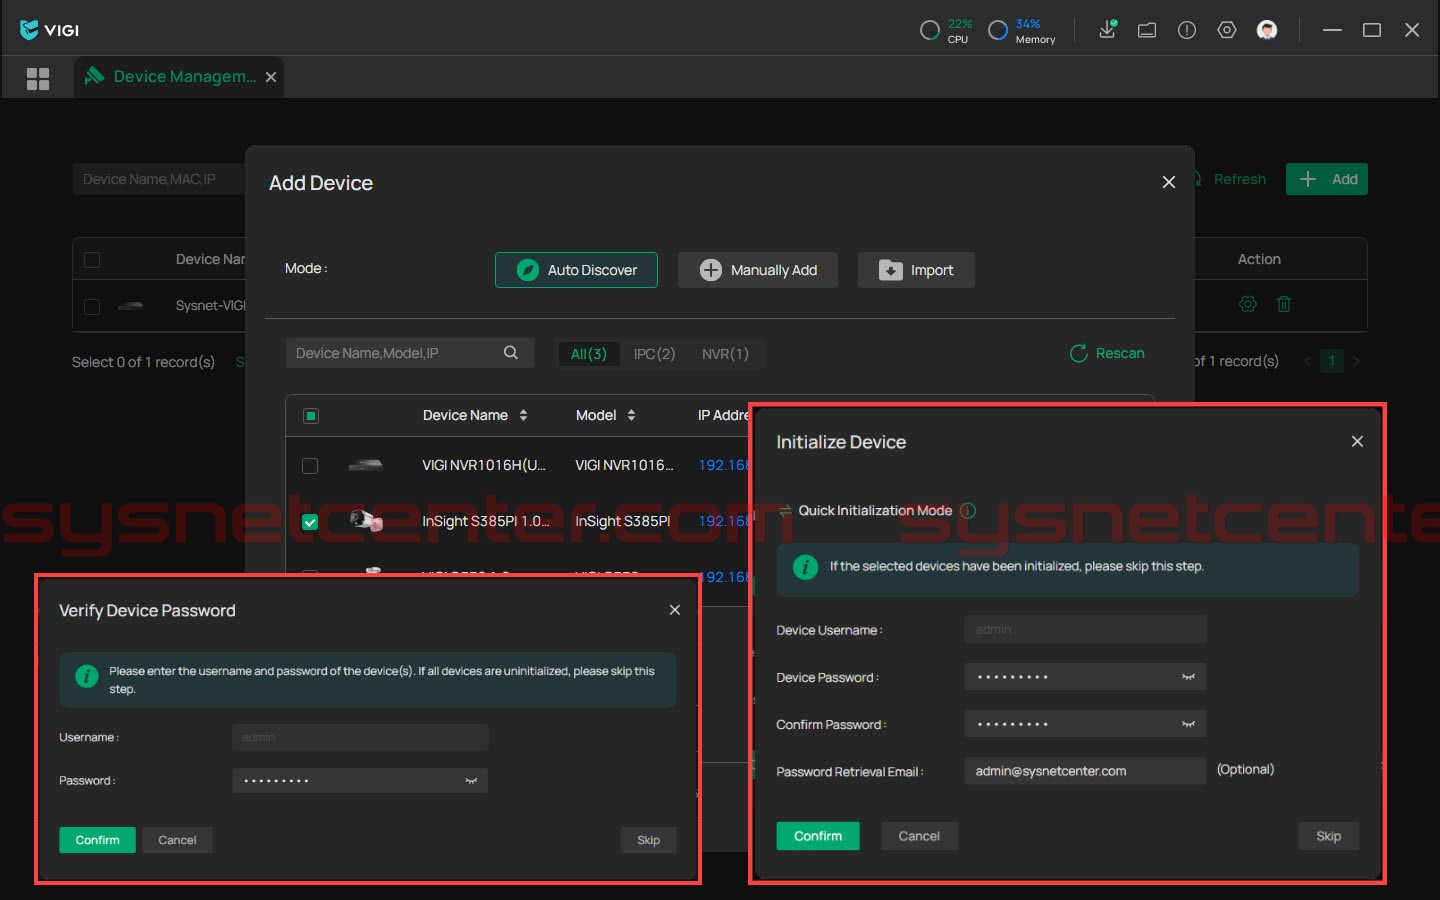Sort by Model column arrows
The width and height of the screenshot is (1440, 900).
pyautogui.click(x=631, y=415)
